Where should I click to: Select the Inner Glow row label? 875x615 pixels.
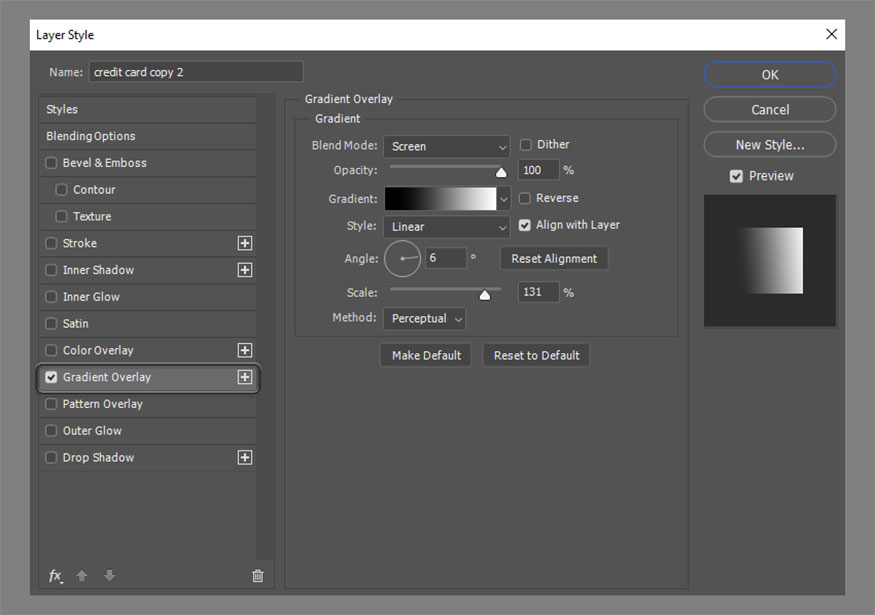click(91, 297)
